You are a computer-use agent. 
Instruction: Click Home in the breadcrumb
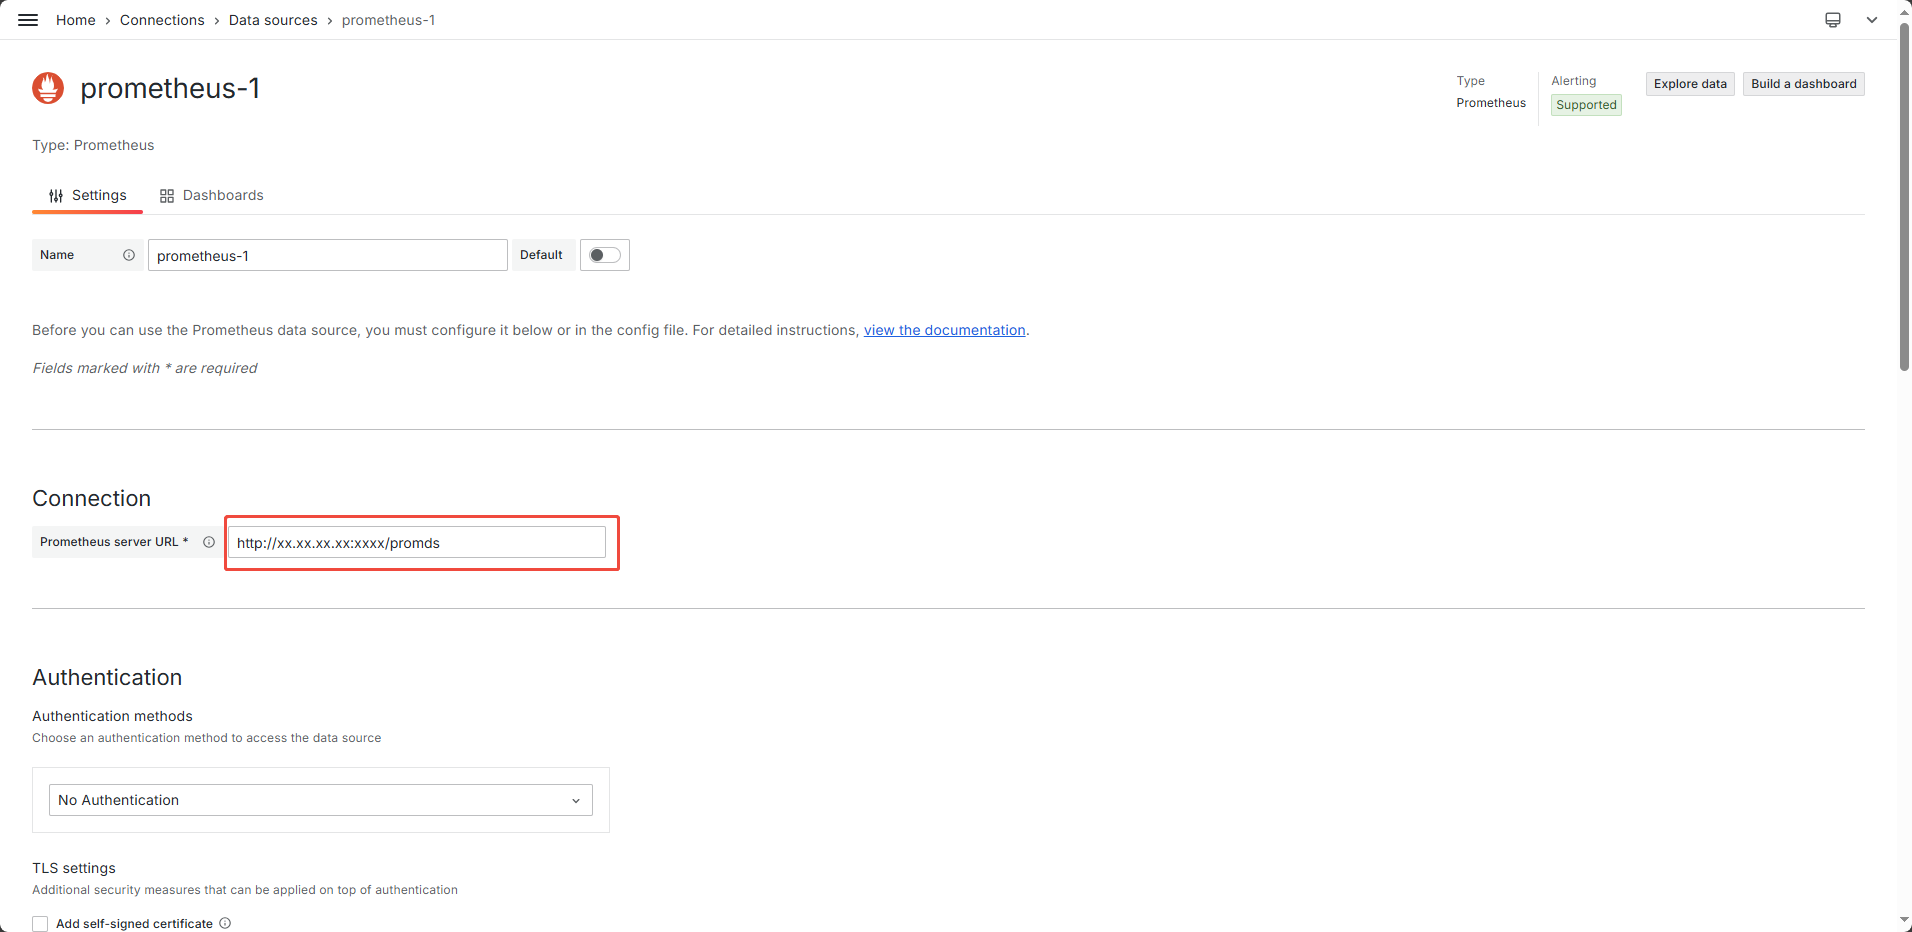(x=76, y=20)
